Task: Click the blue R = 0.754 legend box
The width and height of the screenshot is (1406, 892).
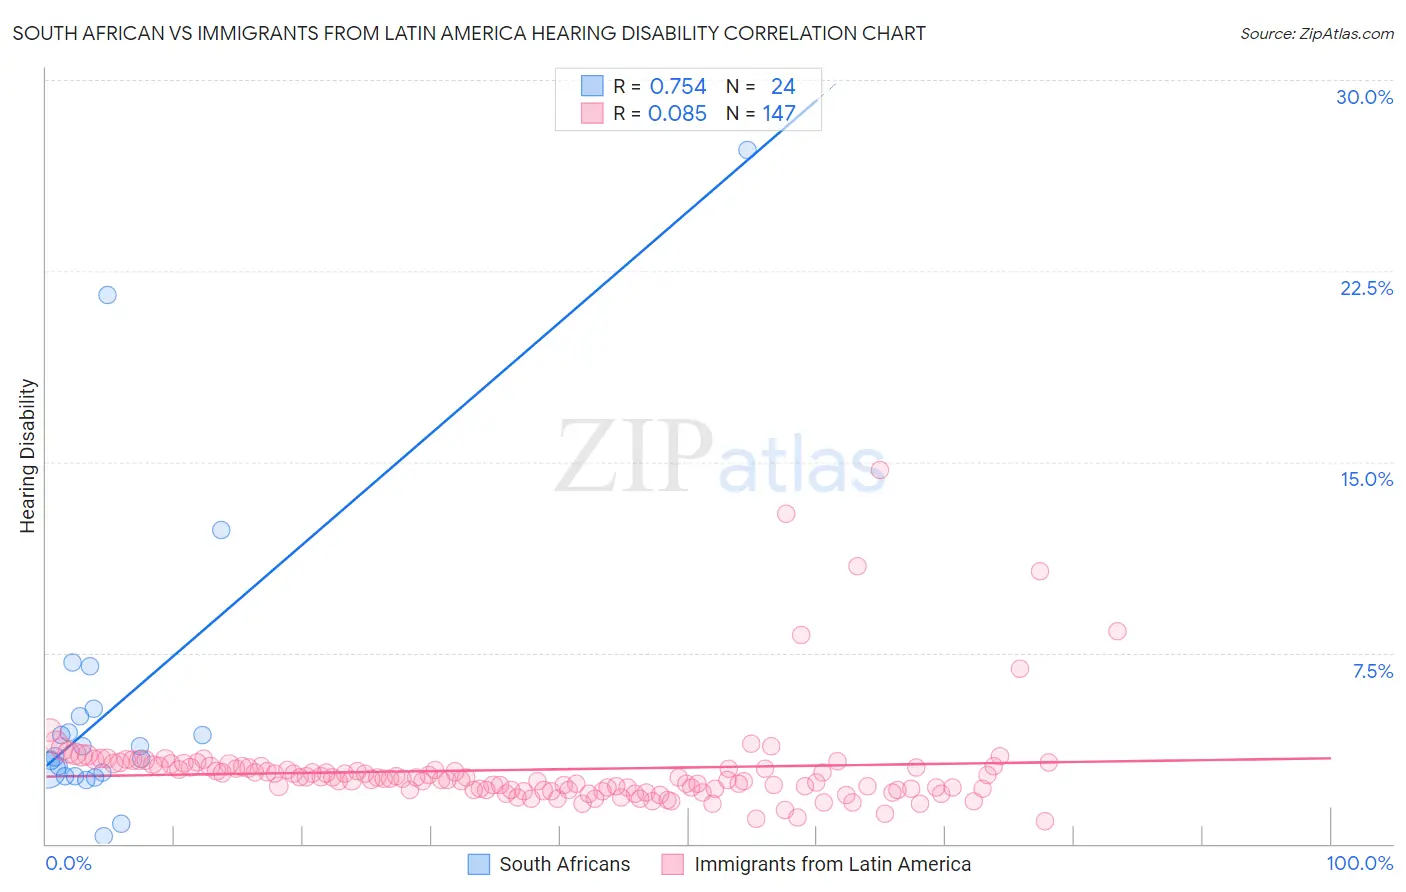Action: [x=593, y=86]
